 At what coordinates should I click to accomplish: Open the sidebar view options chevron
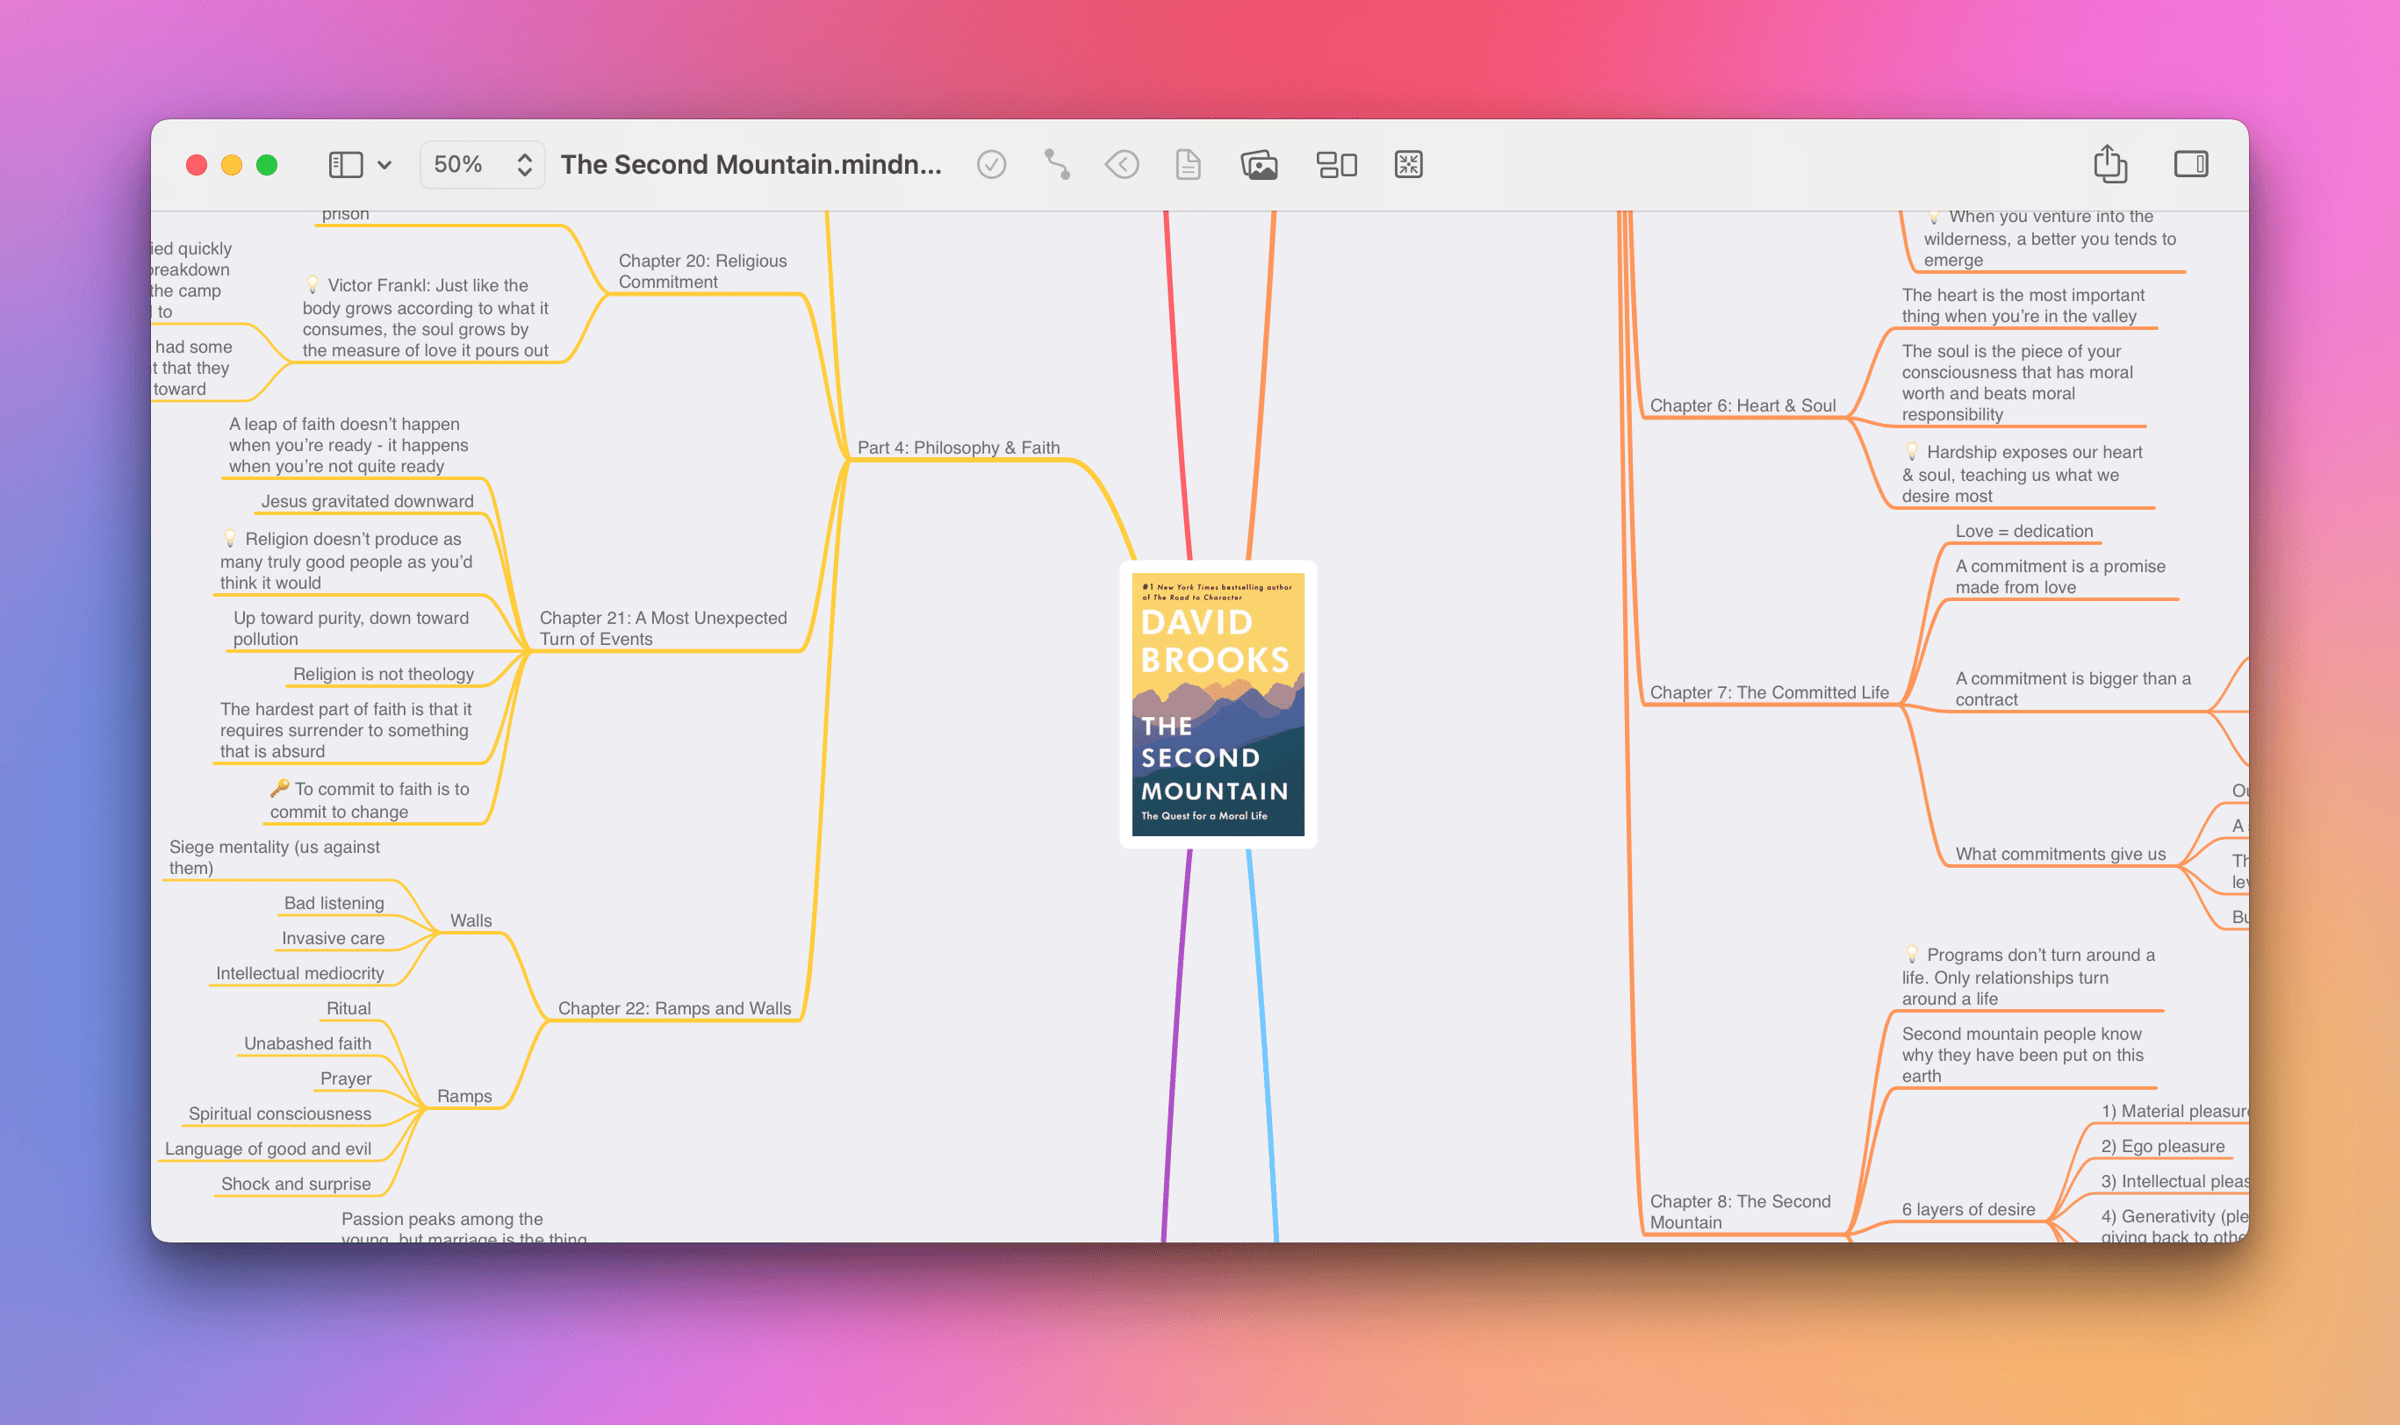[x=385, y=165]
